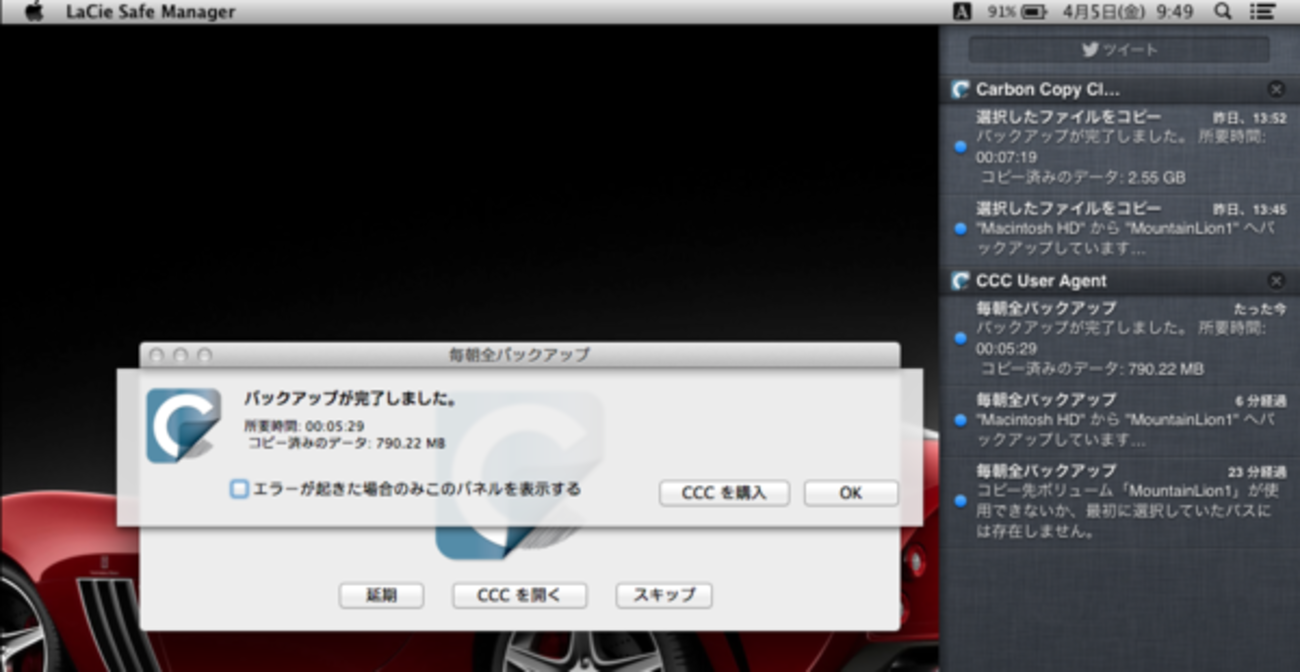Click the battery status icon
The width and height of the screenshot is (1300, 672).
(1033, 12)
